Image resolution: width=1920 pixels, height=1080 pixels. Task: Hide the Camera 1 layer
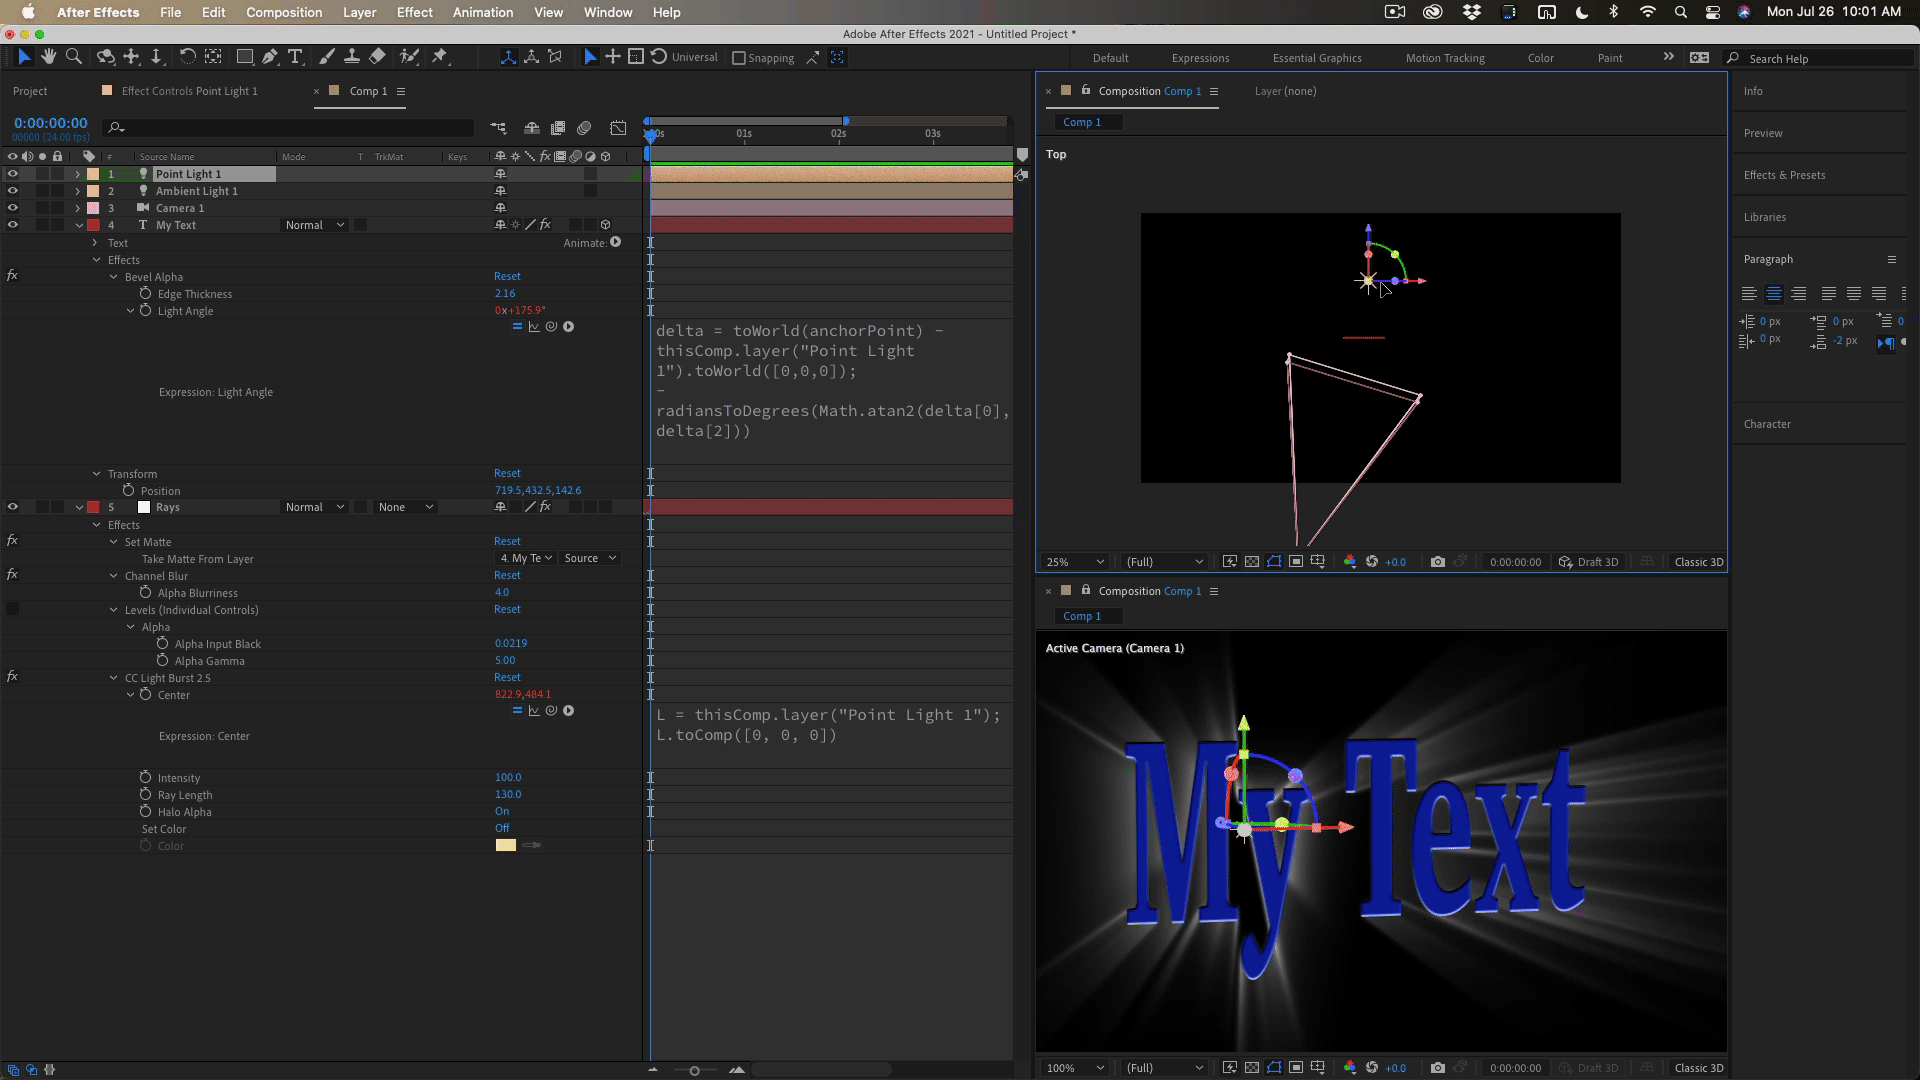coord(13,208)
